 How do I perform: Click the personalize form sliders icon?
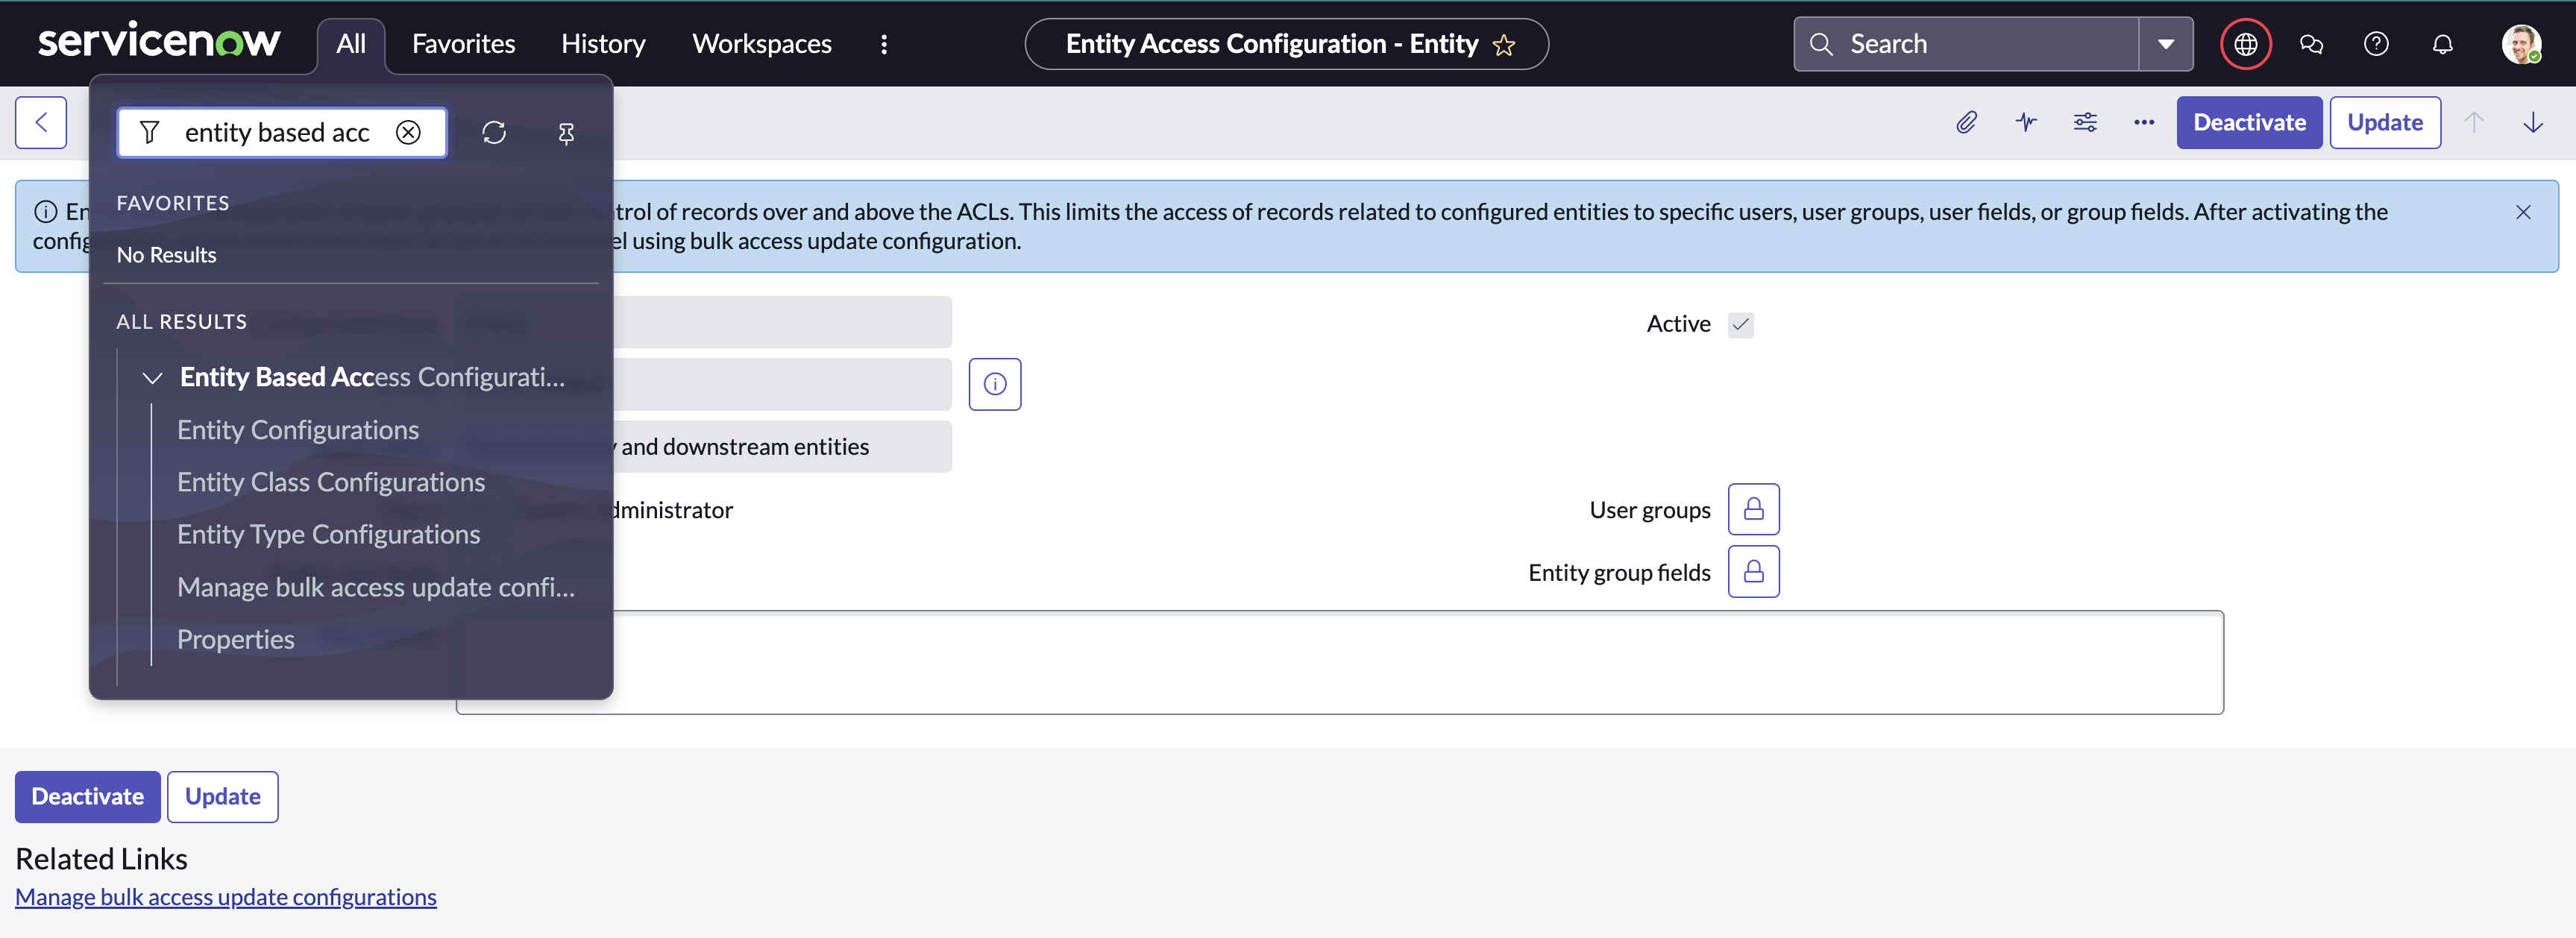coord(2085,122)
